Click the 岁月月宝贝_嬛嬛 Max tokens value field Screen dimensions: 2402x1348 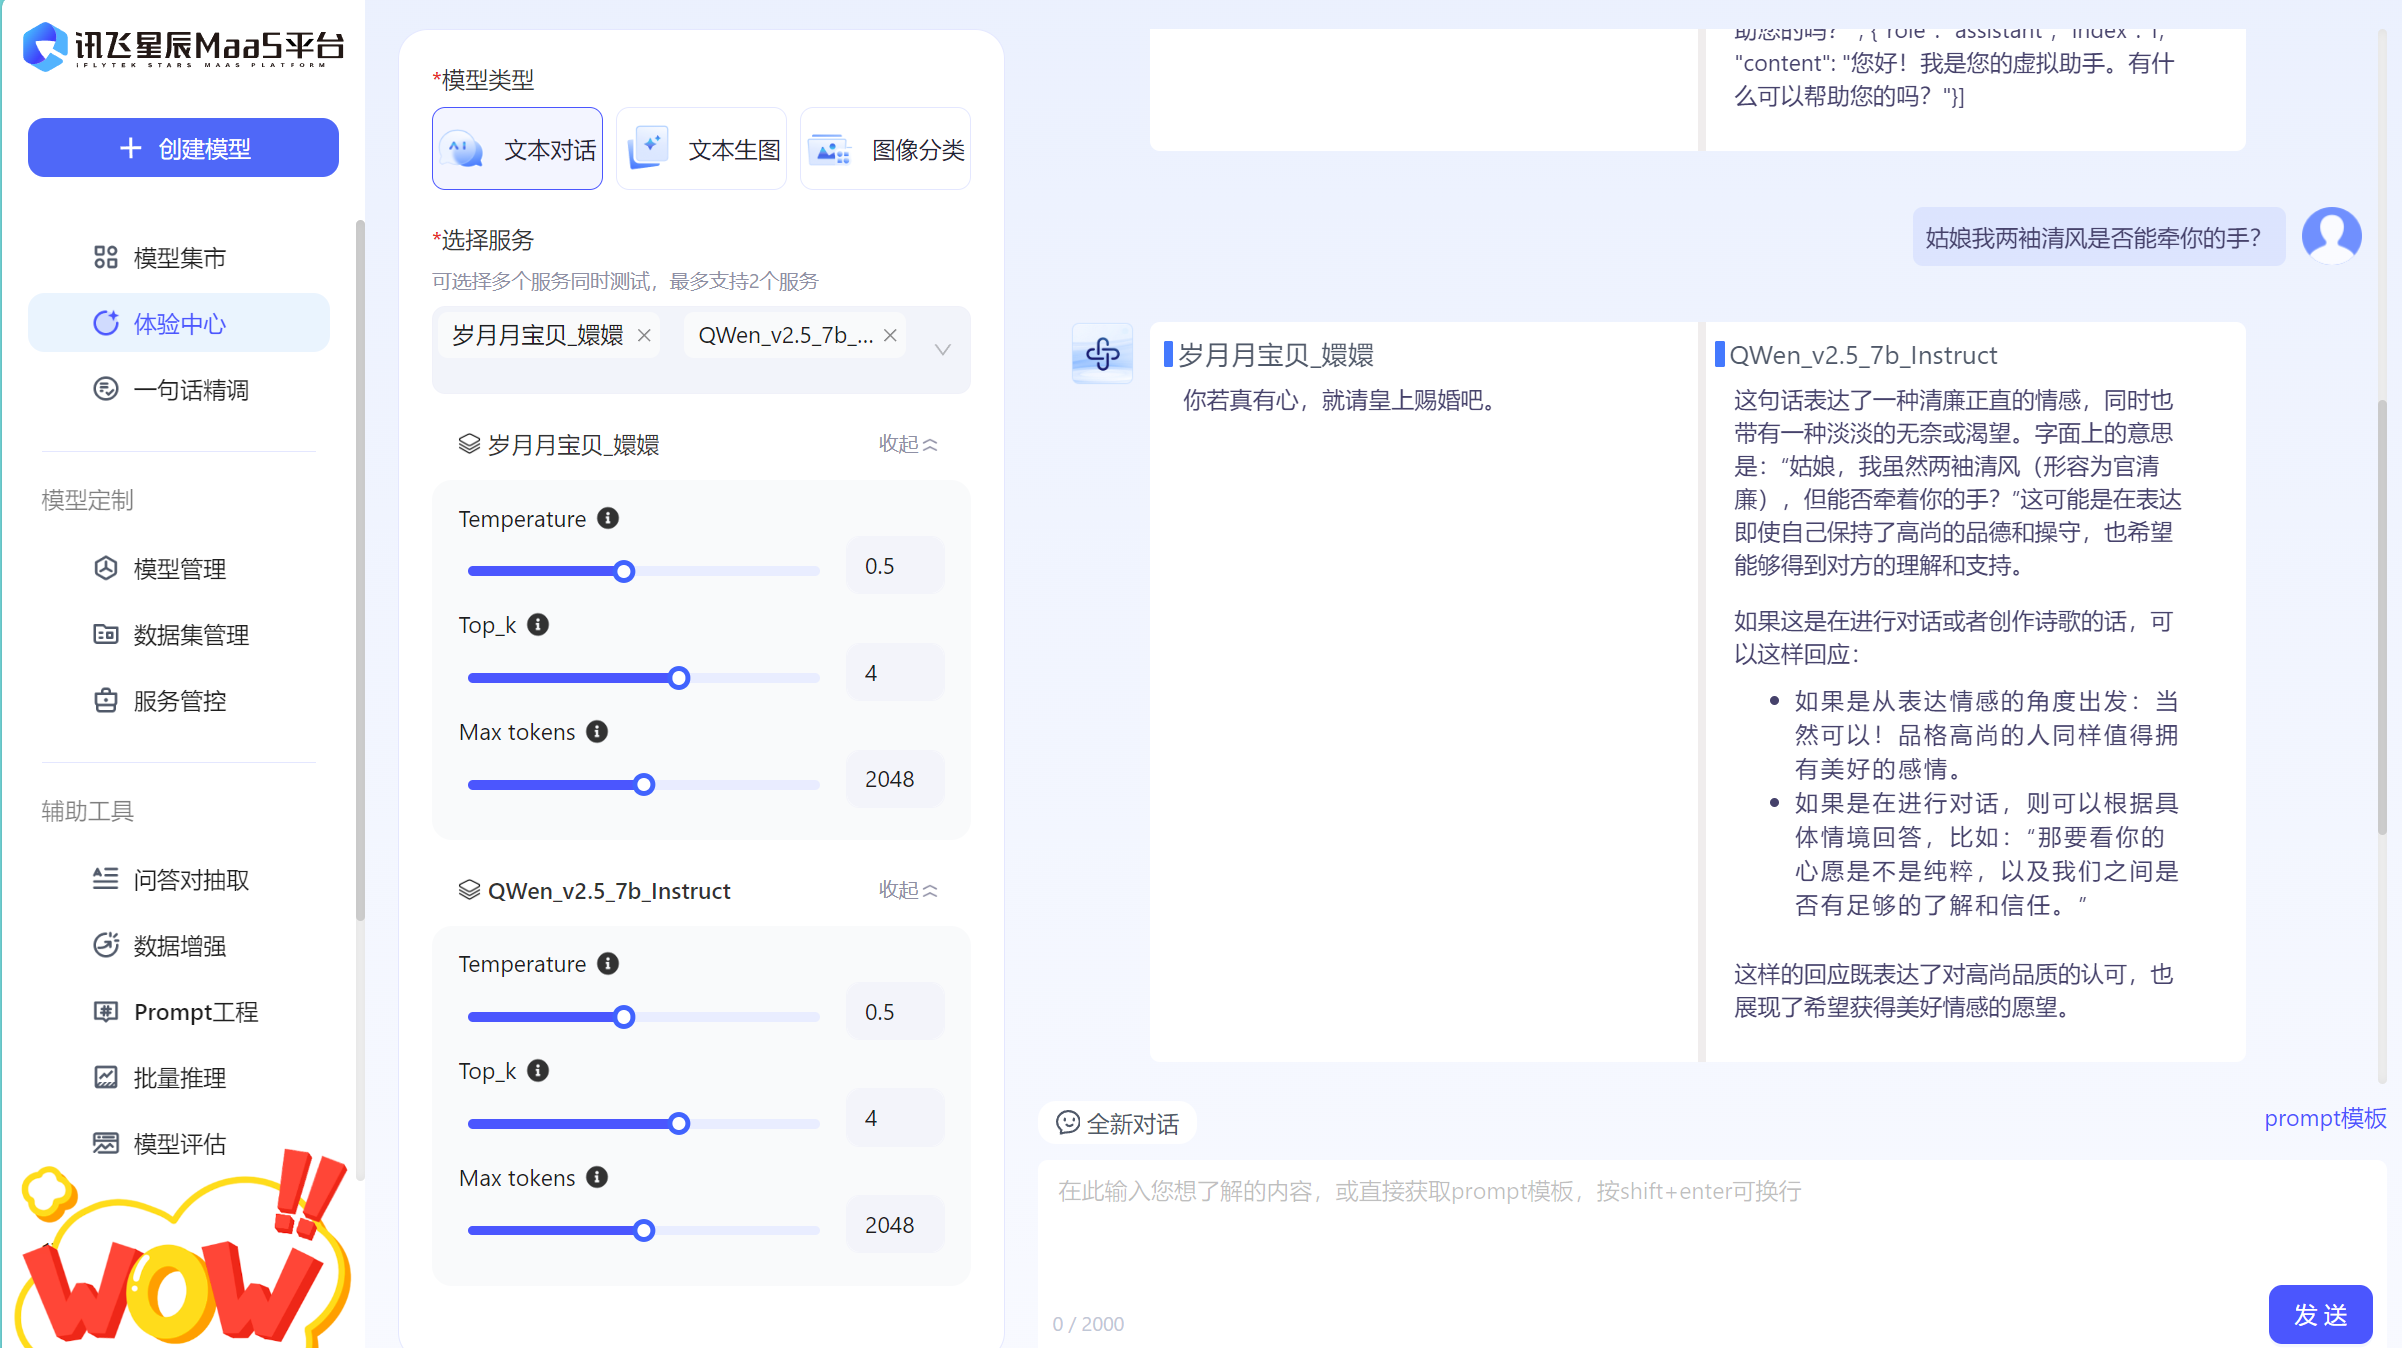point(895,779)
